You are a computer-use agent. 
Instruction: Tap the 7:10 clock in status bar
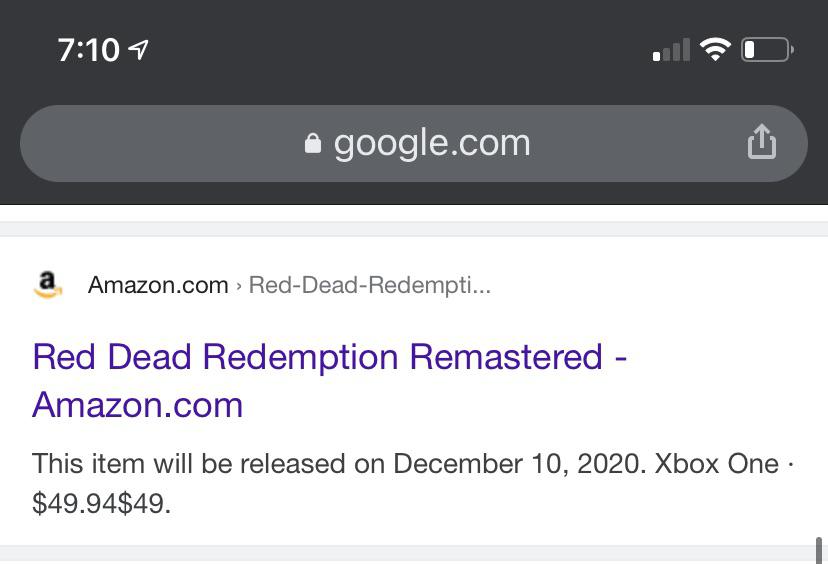[x=88, y=49]
